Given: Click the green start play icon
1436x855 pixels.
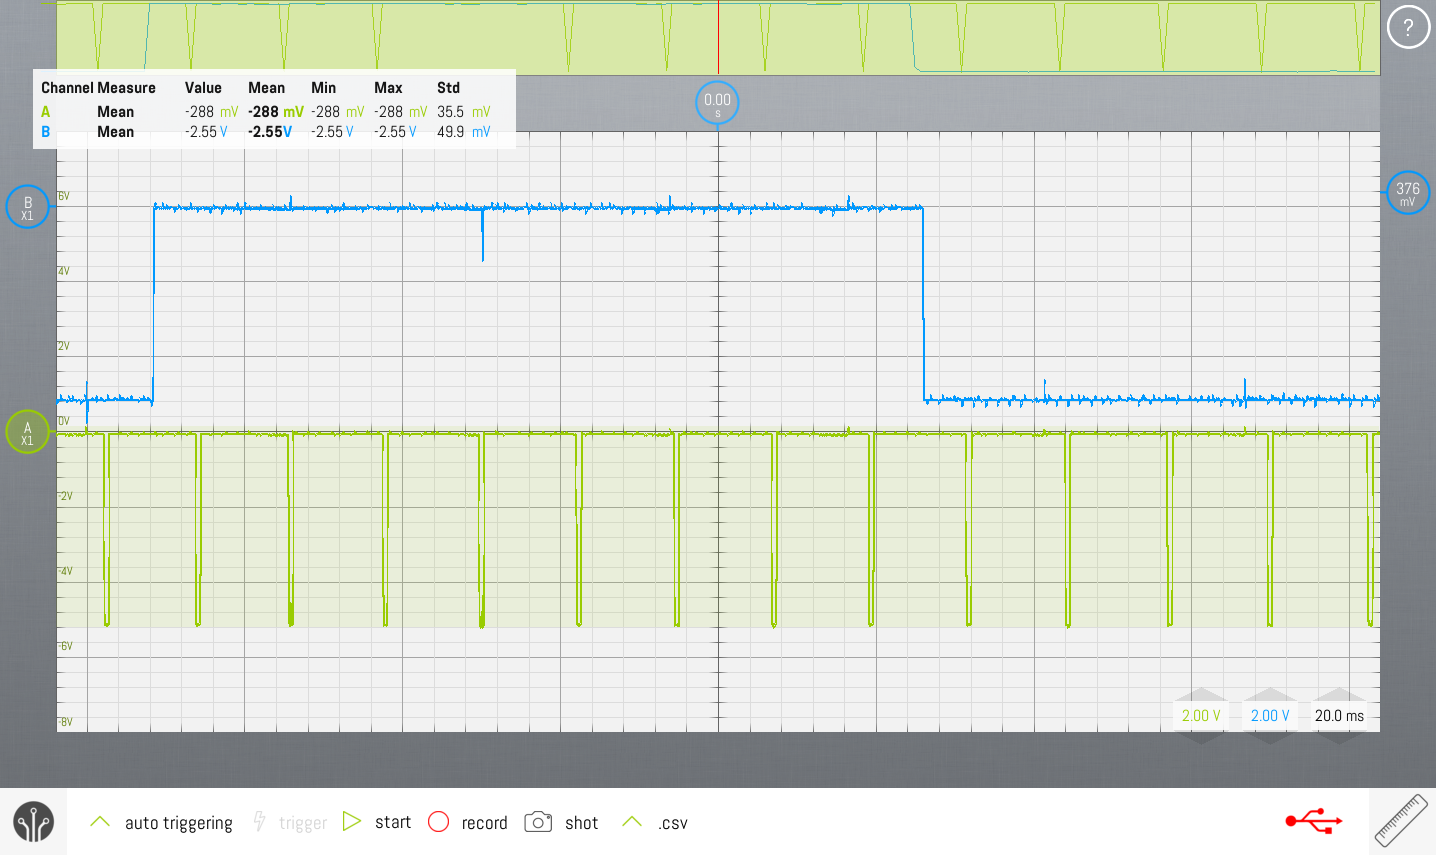Looking at the screenshot, I should 352,822.
